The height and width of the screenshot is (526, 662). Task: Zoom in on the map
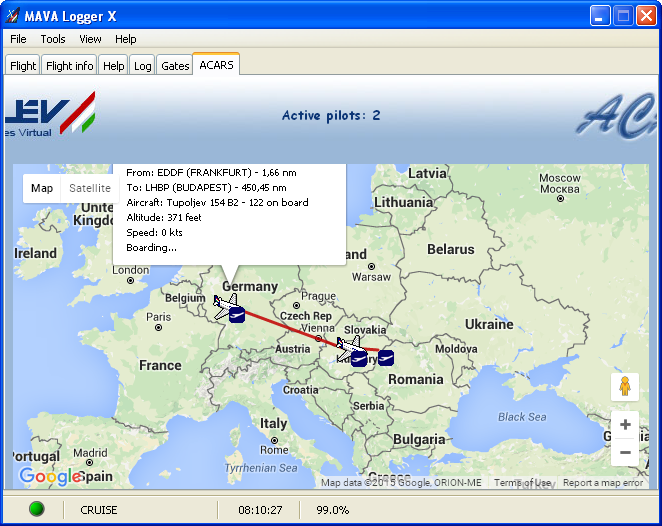(625, 424)
